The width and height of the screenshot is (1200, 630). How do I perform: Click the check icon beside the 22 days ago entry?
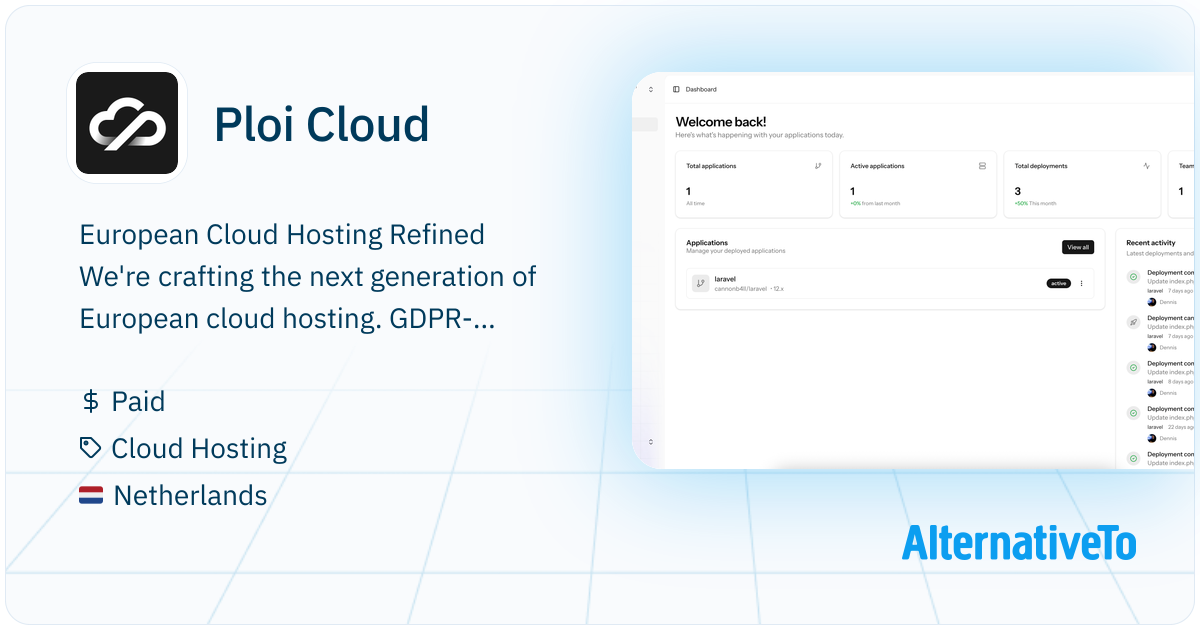coord(1133,412)
